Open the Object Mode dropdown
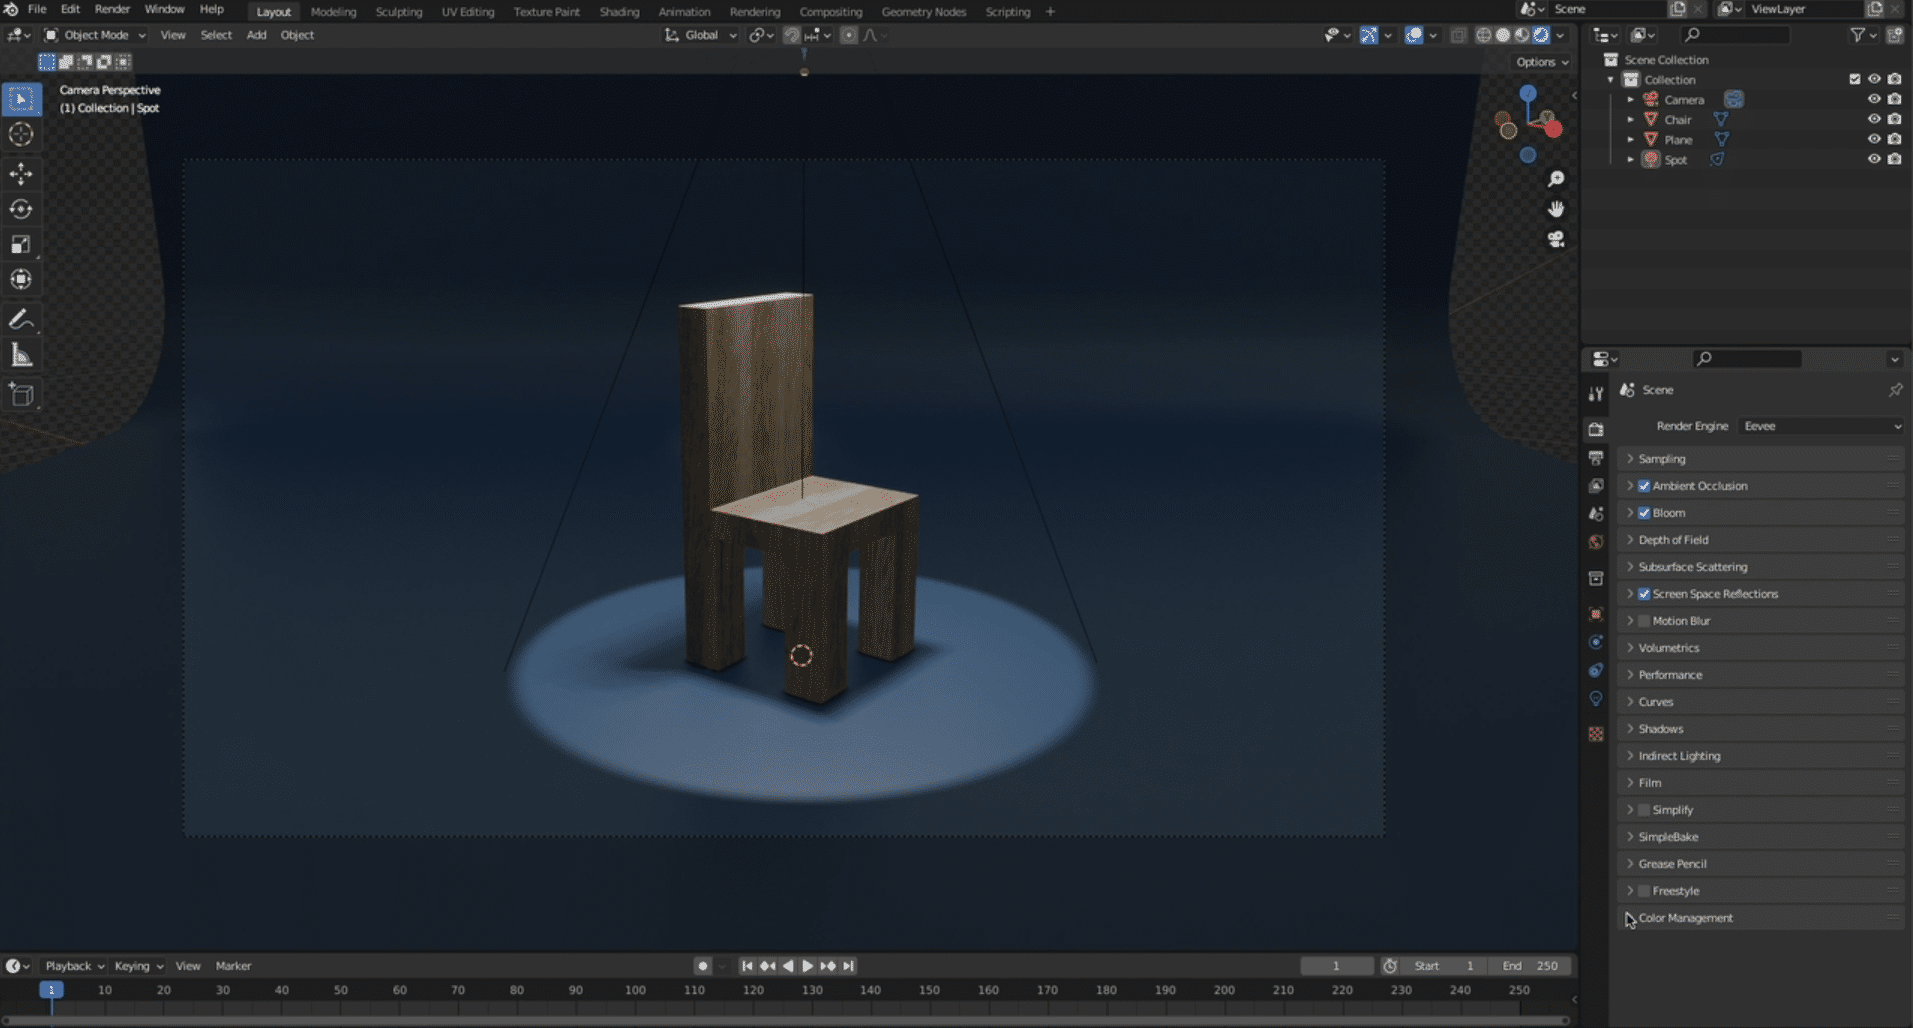The image size is (1913, 1028). (x=96, y=35)
